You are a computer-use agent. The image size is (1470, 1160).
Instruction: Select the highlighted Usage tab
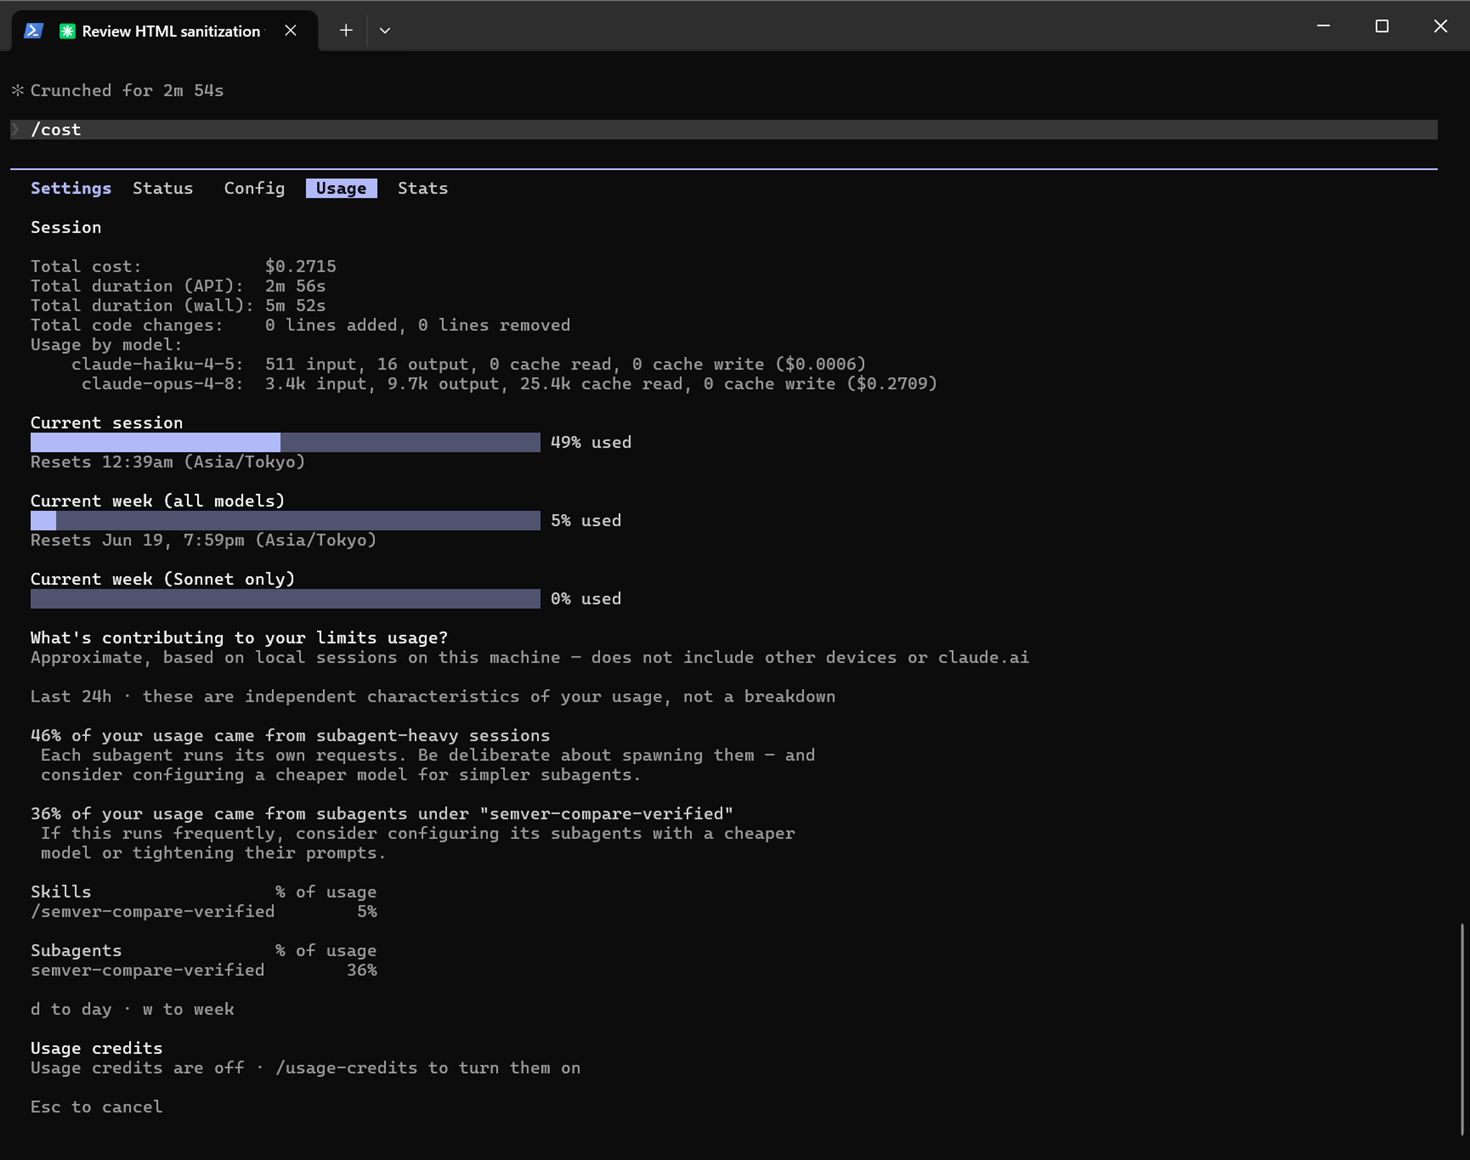click(x=341, y=188)
